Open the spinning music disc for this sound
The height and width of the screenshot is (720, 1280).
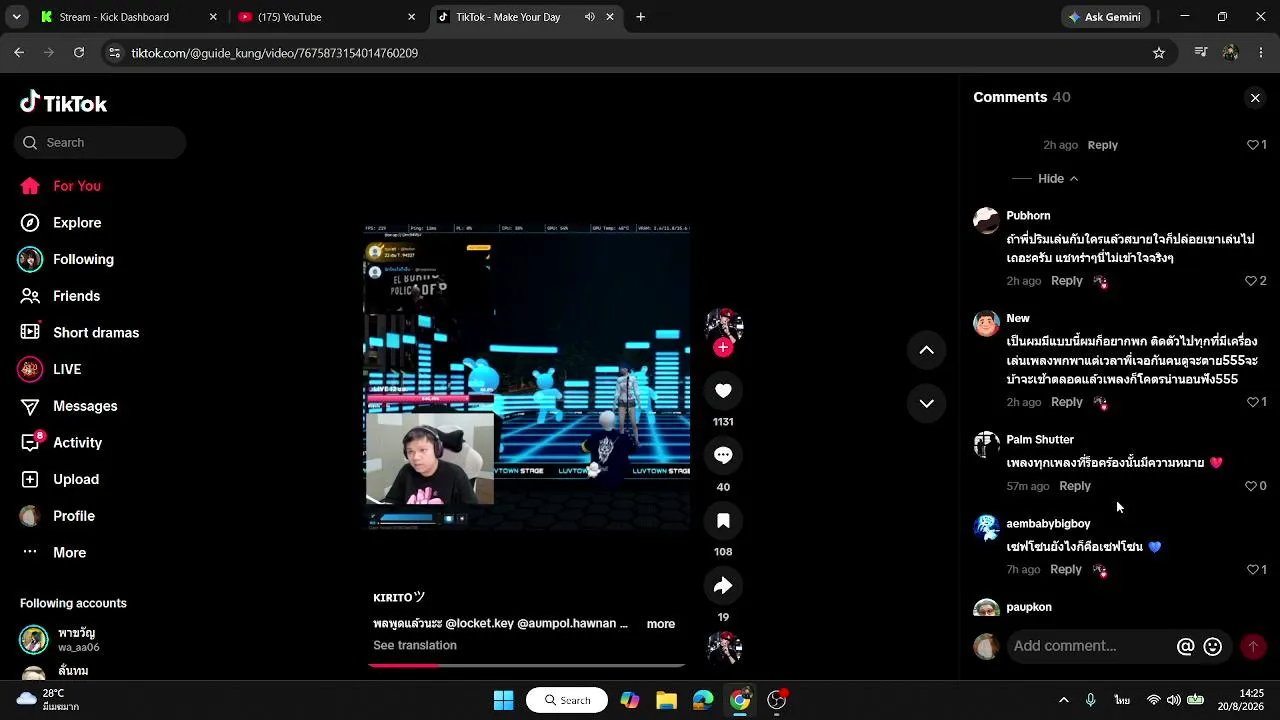(724, 648)
